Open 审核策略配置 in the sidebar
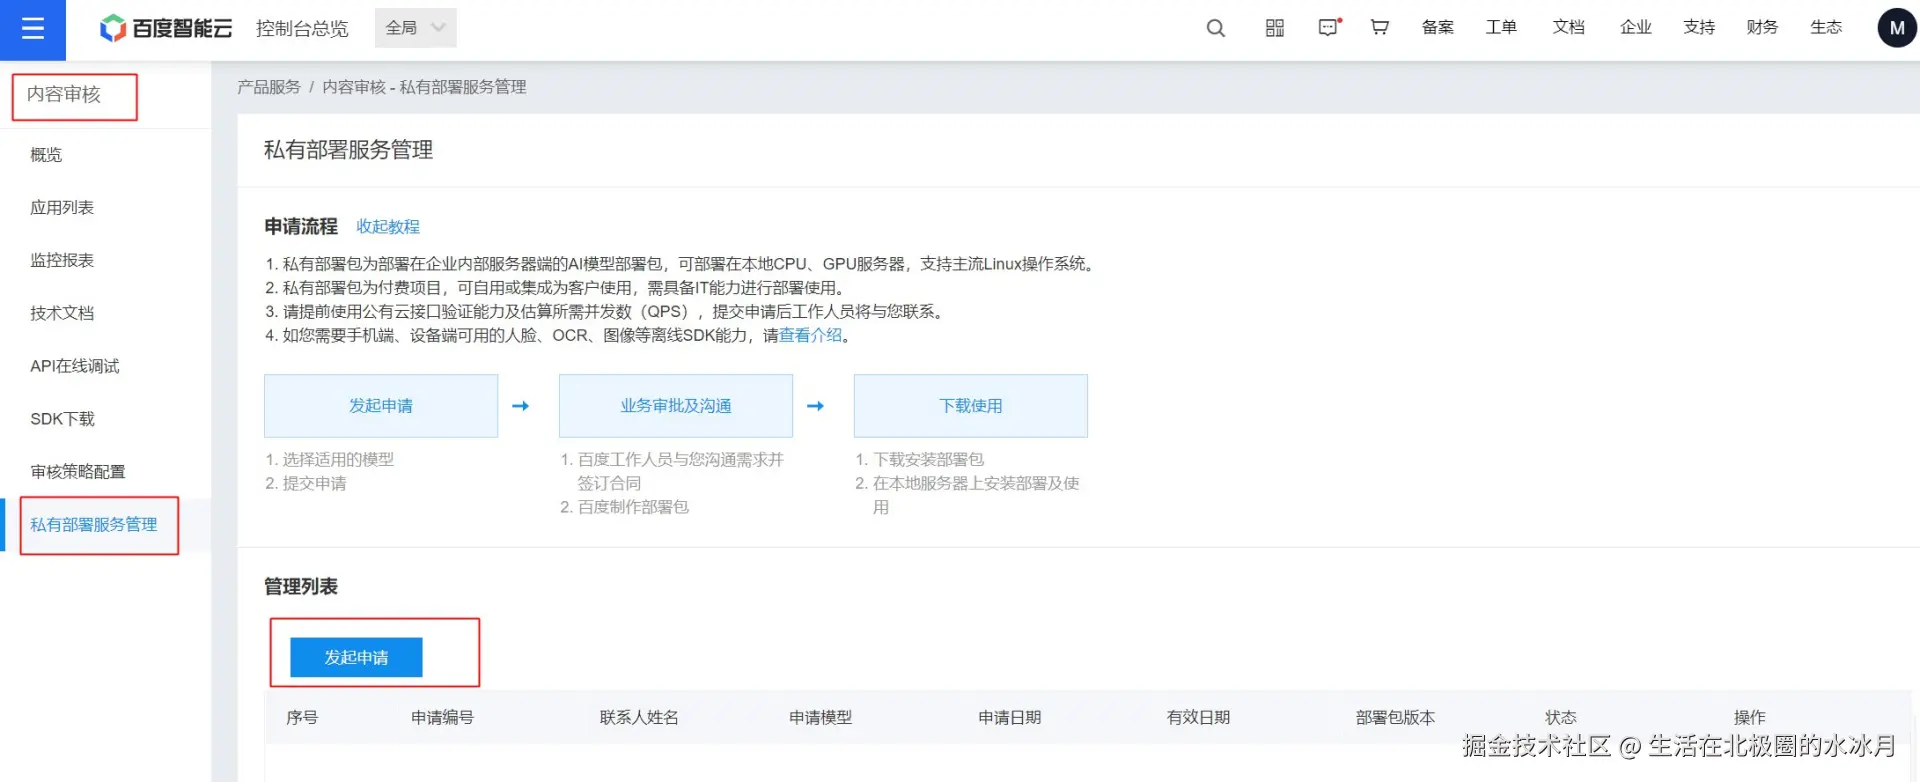1920x782 pixels. (x=78, y=472)
